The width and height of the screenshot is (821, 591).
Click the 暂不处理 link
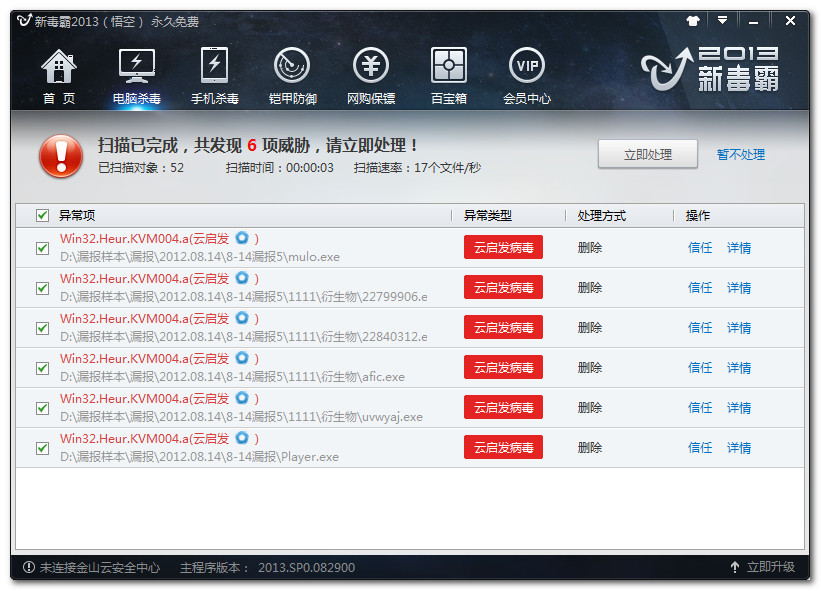[x=741, y=154]
